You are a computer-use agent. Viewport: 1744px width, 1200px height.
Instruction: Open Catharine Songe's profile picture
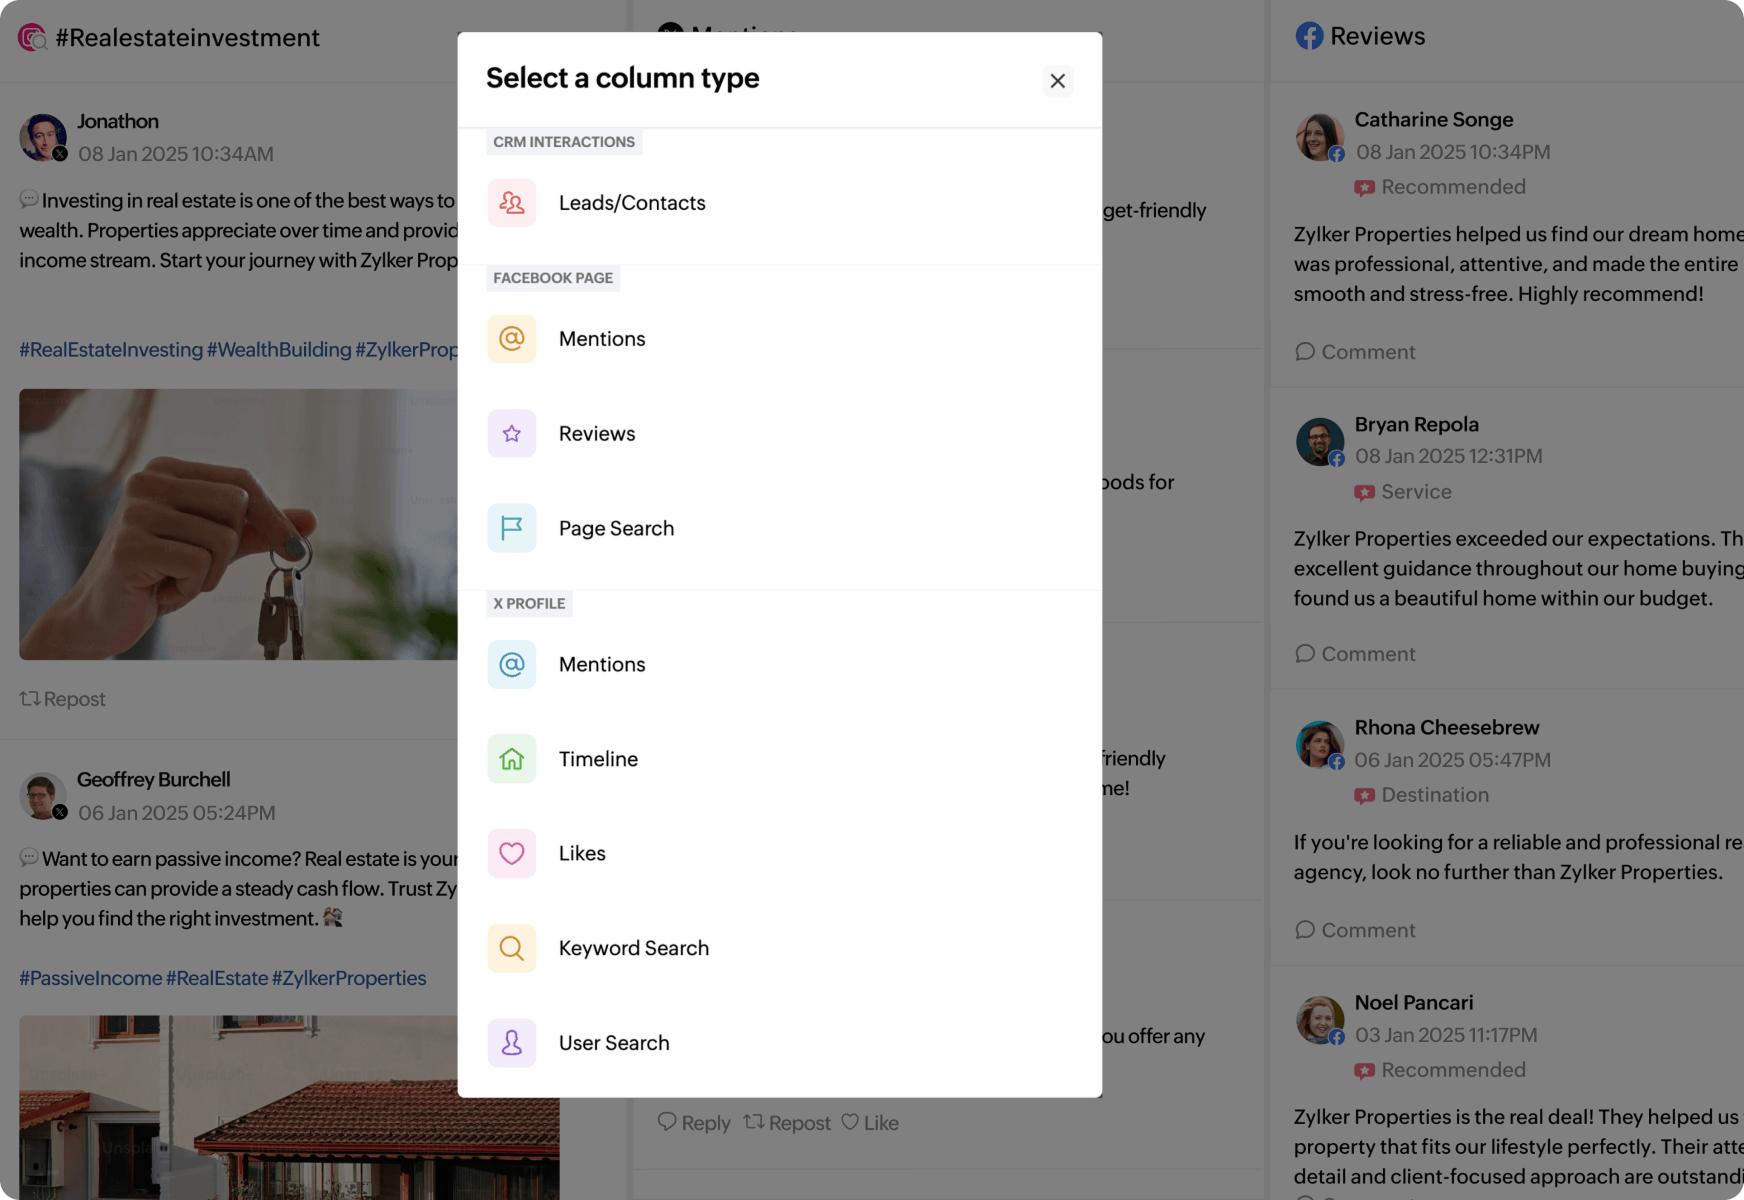1320,137
